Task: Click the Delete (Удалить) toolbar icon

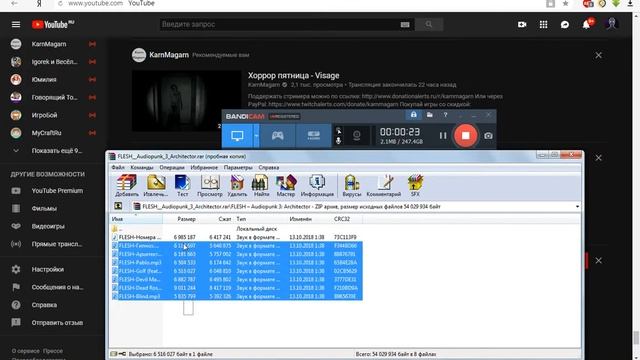Action: pyautogui.click(x=237, y=186)
